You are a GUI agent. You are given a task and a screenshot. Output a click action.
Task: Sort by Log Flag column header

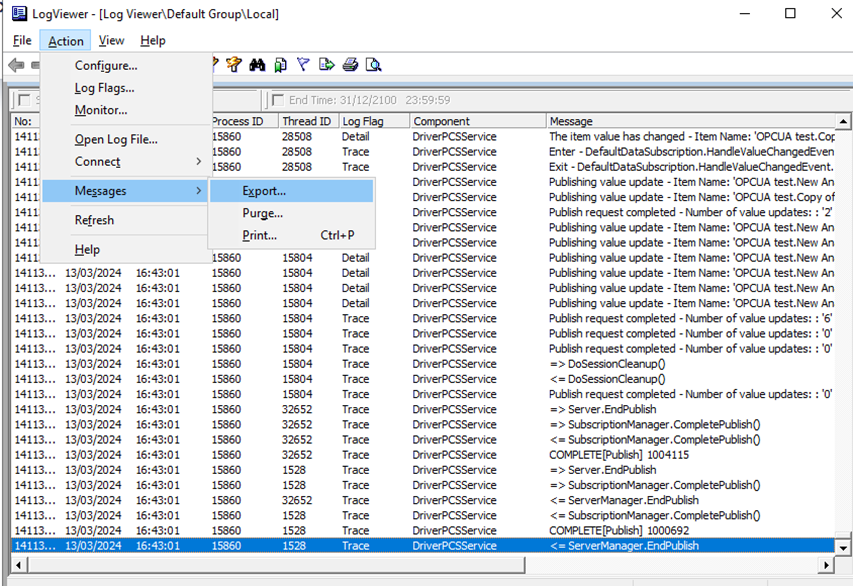[374, 121]
